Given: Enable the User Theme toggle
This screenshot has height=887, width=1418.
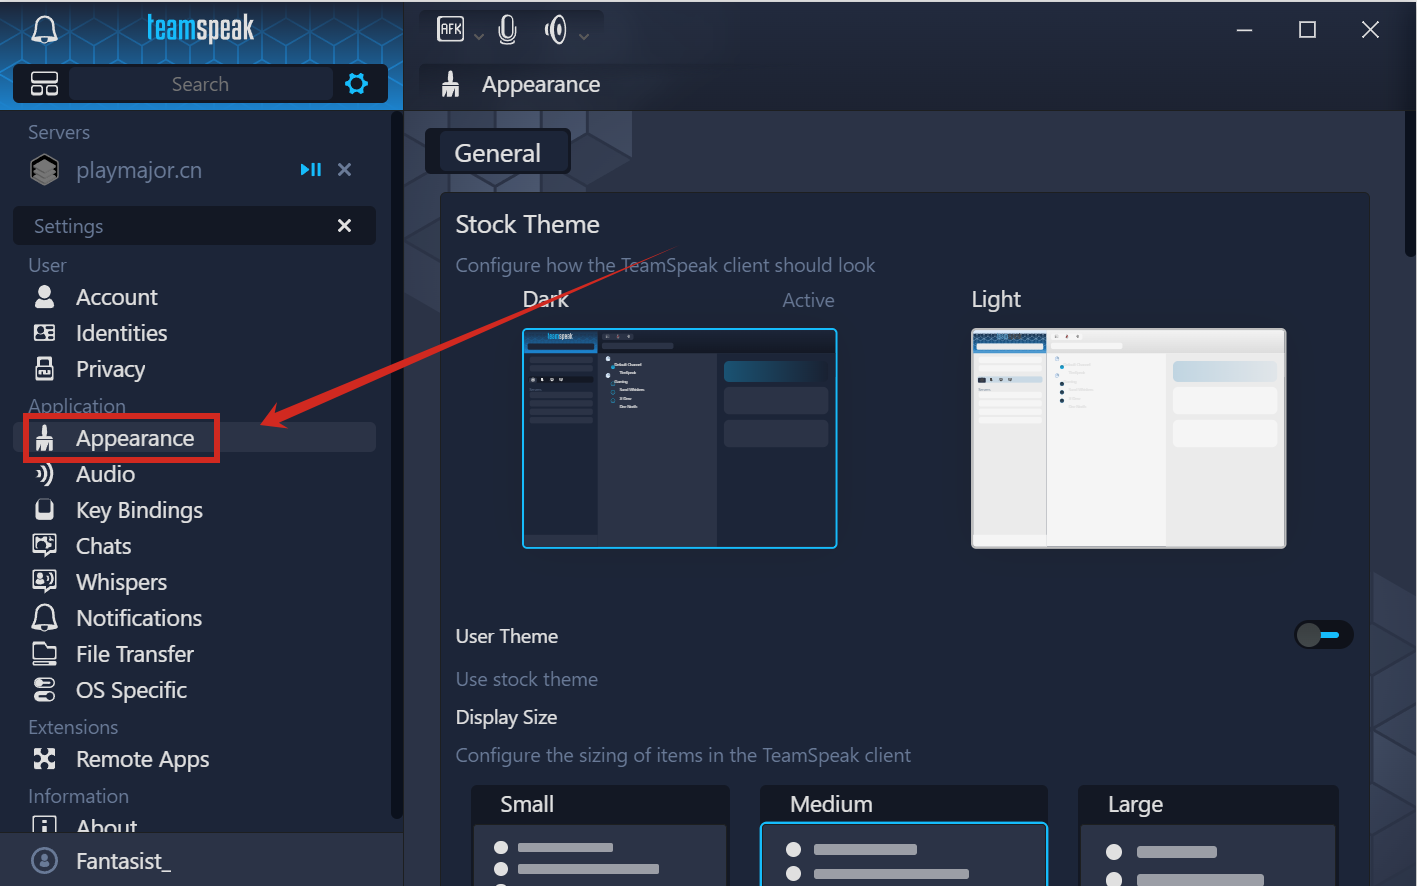Looking at the screenshot, I should click(x=1323, y=635).
